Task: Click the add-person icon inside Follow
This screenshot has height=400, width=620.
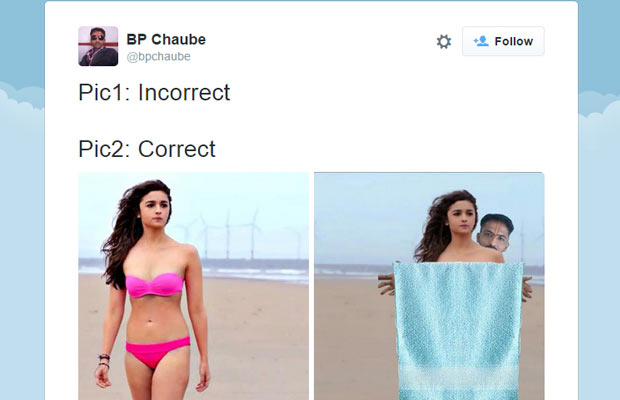Action: coord(481,41)
